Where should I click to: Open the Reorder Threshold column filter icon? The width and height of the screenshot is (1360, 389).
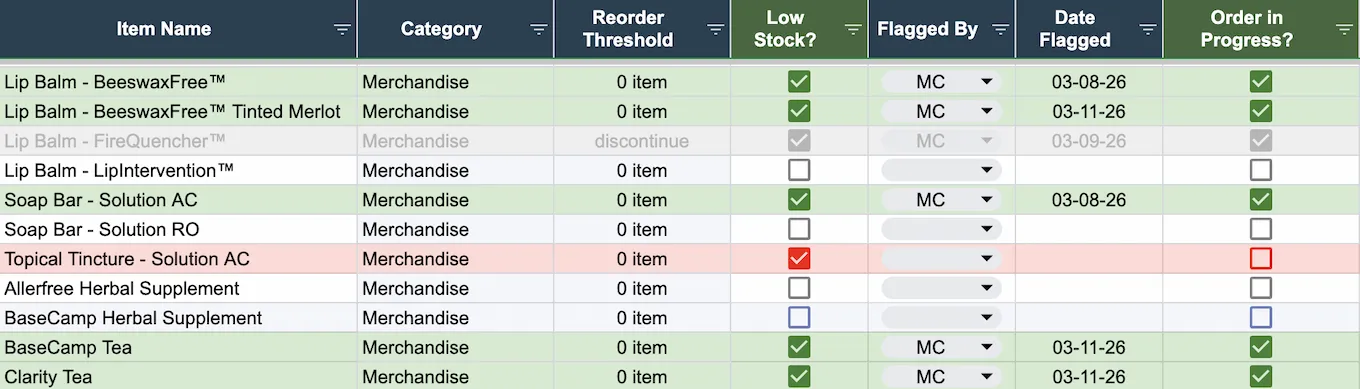[716, 29]
